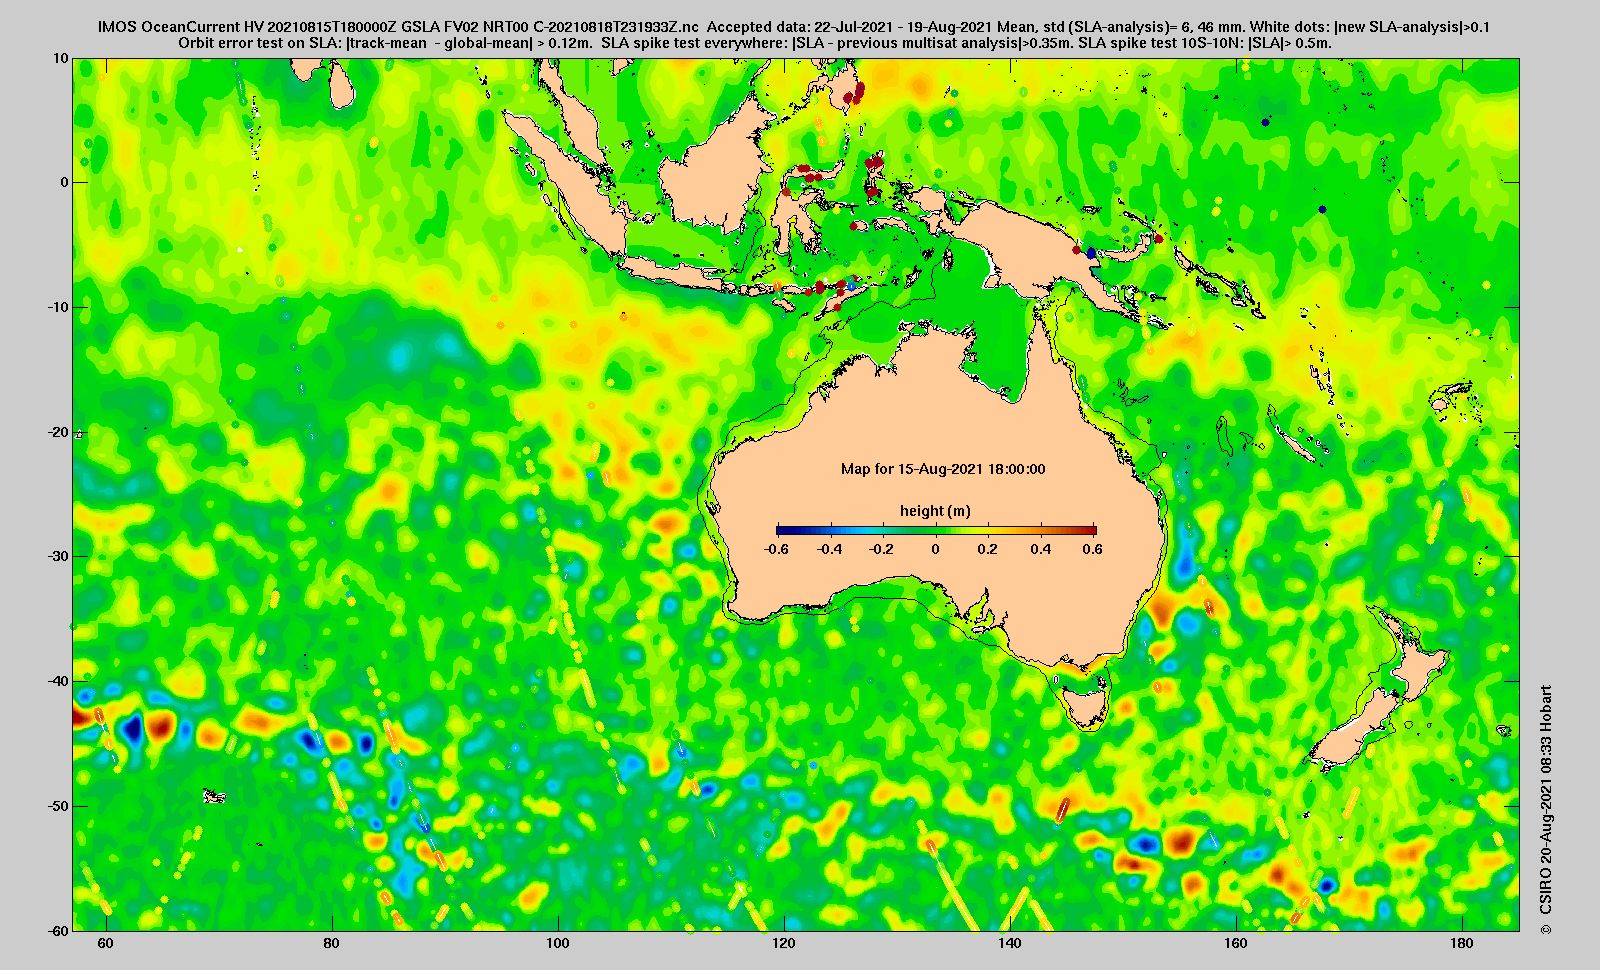Click the -0.4 colorbar tick label
The width and height of the screenshot is (1600, 970).
click(829, 549)
